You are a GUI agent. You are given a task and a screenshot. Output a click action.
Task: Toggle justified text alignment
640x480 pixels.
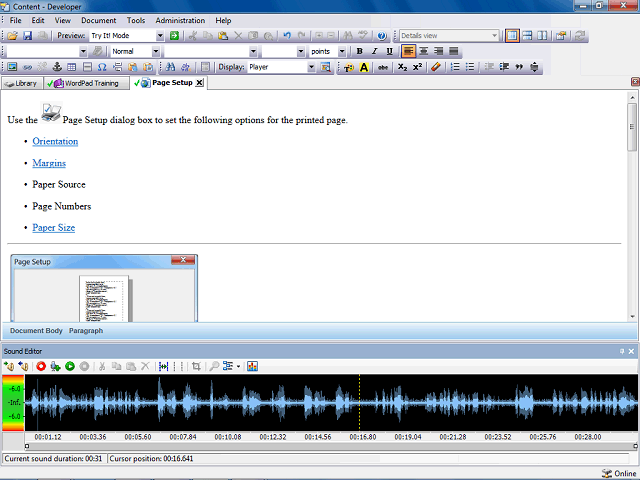point(453,51)
